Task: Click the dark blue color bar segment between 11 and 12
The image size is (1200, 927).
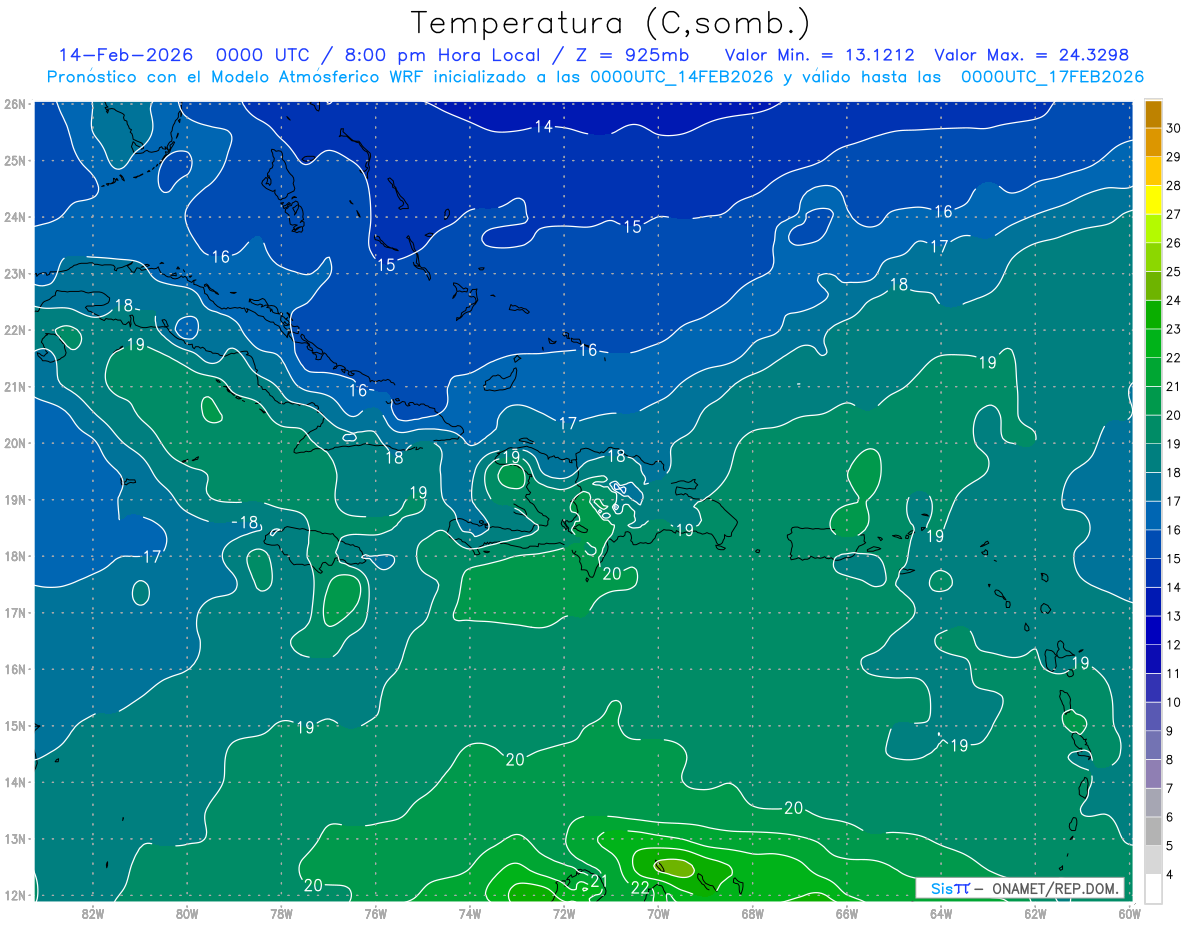Action: pos(1153,660)
